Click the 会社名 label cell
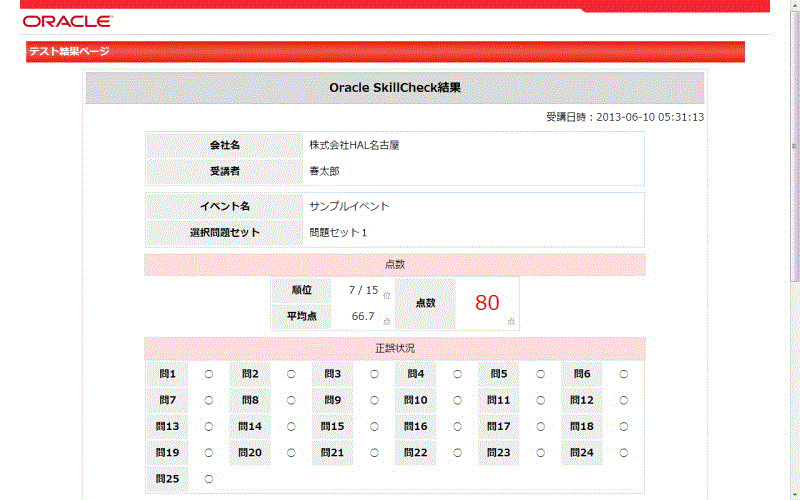The width and height of the screenshot is (800, 500). [224, 145]
